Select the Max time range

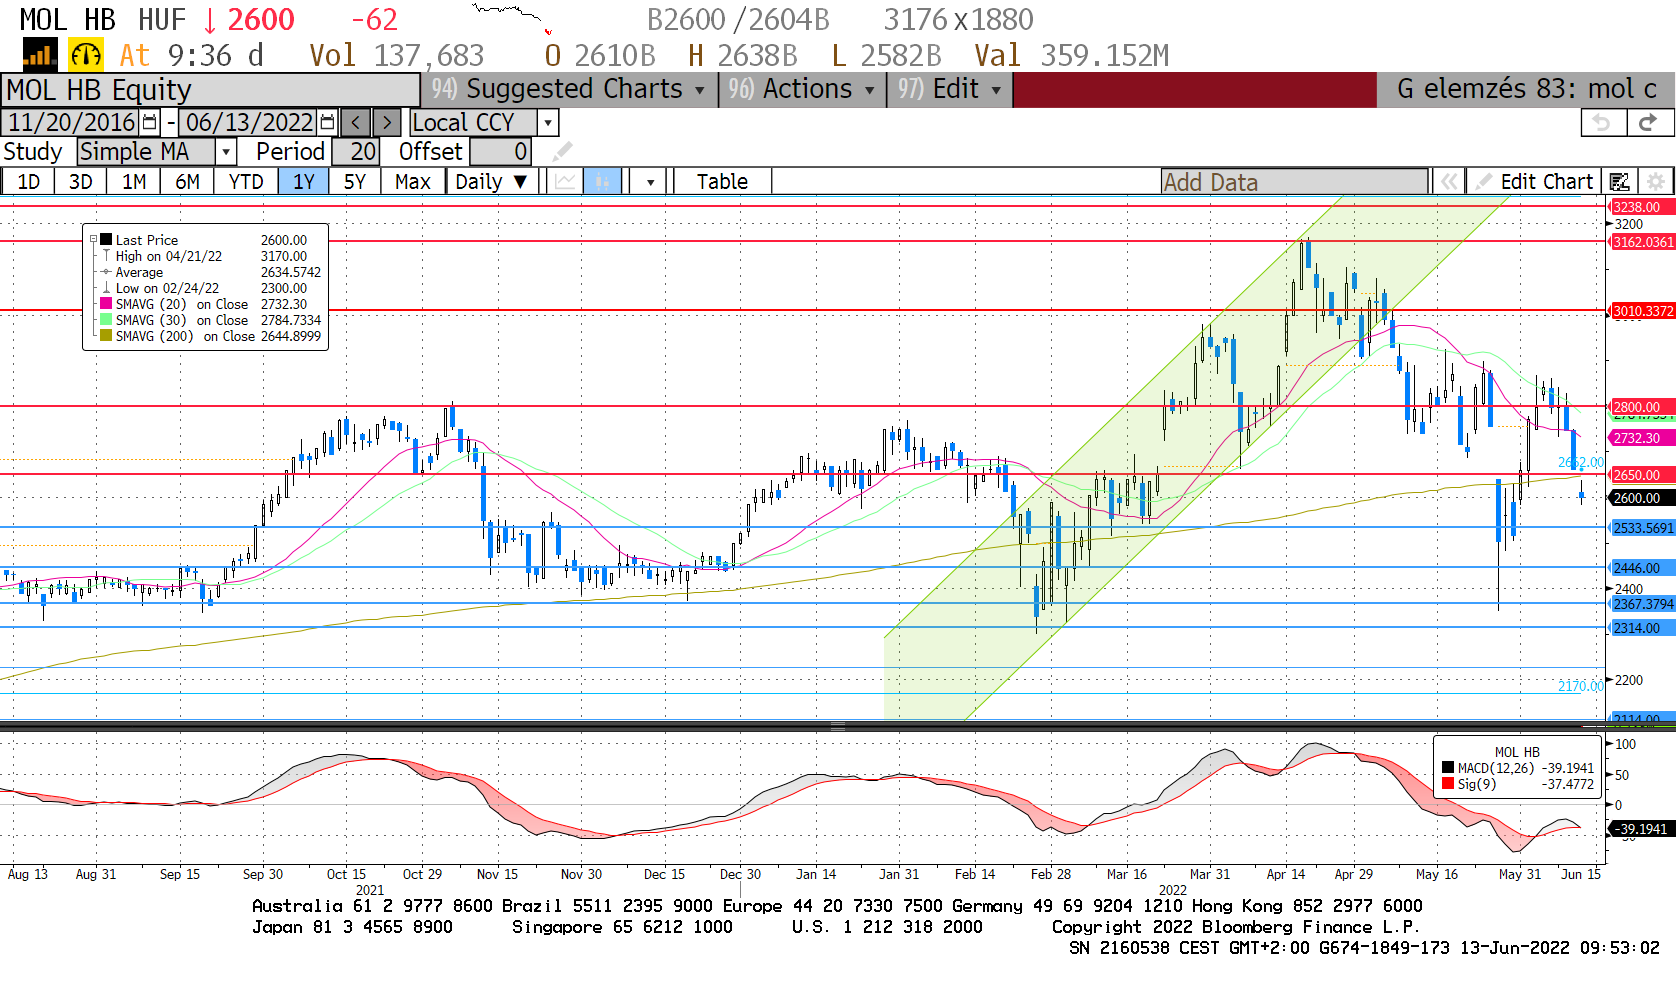point(413,181)
